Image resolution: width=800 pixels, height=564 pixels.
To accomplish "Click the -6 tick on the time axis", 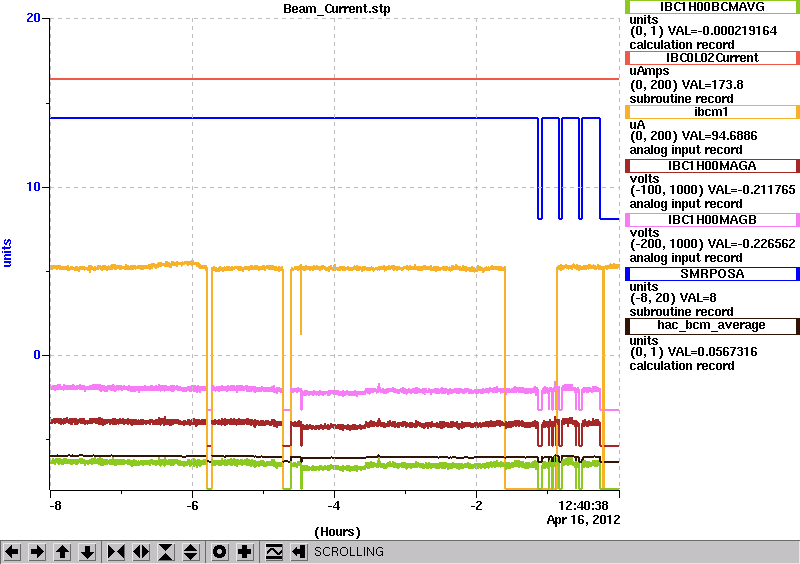I will [192, 506].
